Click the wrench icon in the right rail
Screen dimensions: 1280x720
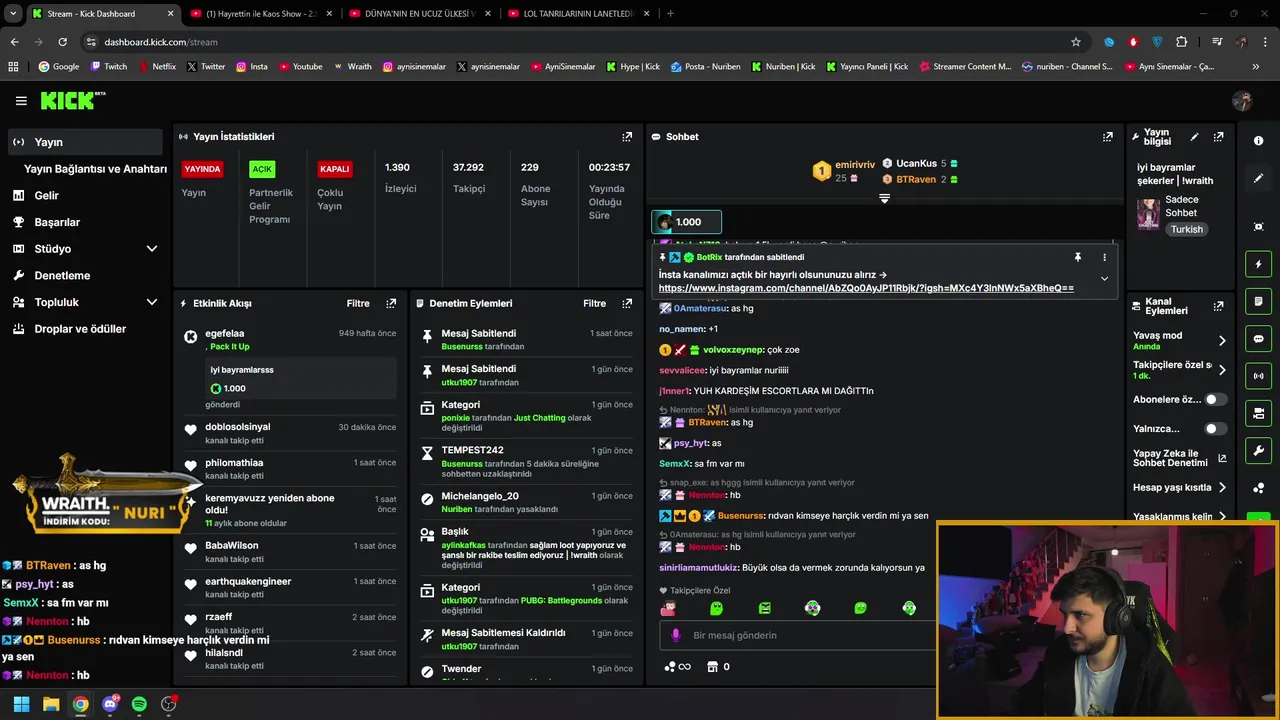(1259, 450)
